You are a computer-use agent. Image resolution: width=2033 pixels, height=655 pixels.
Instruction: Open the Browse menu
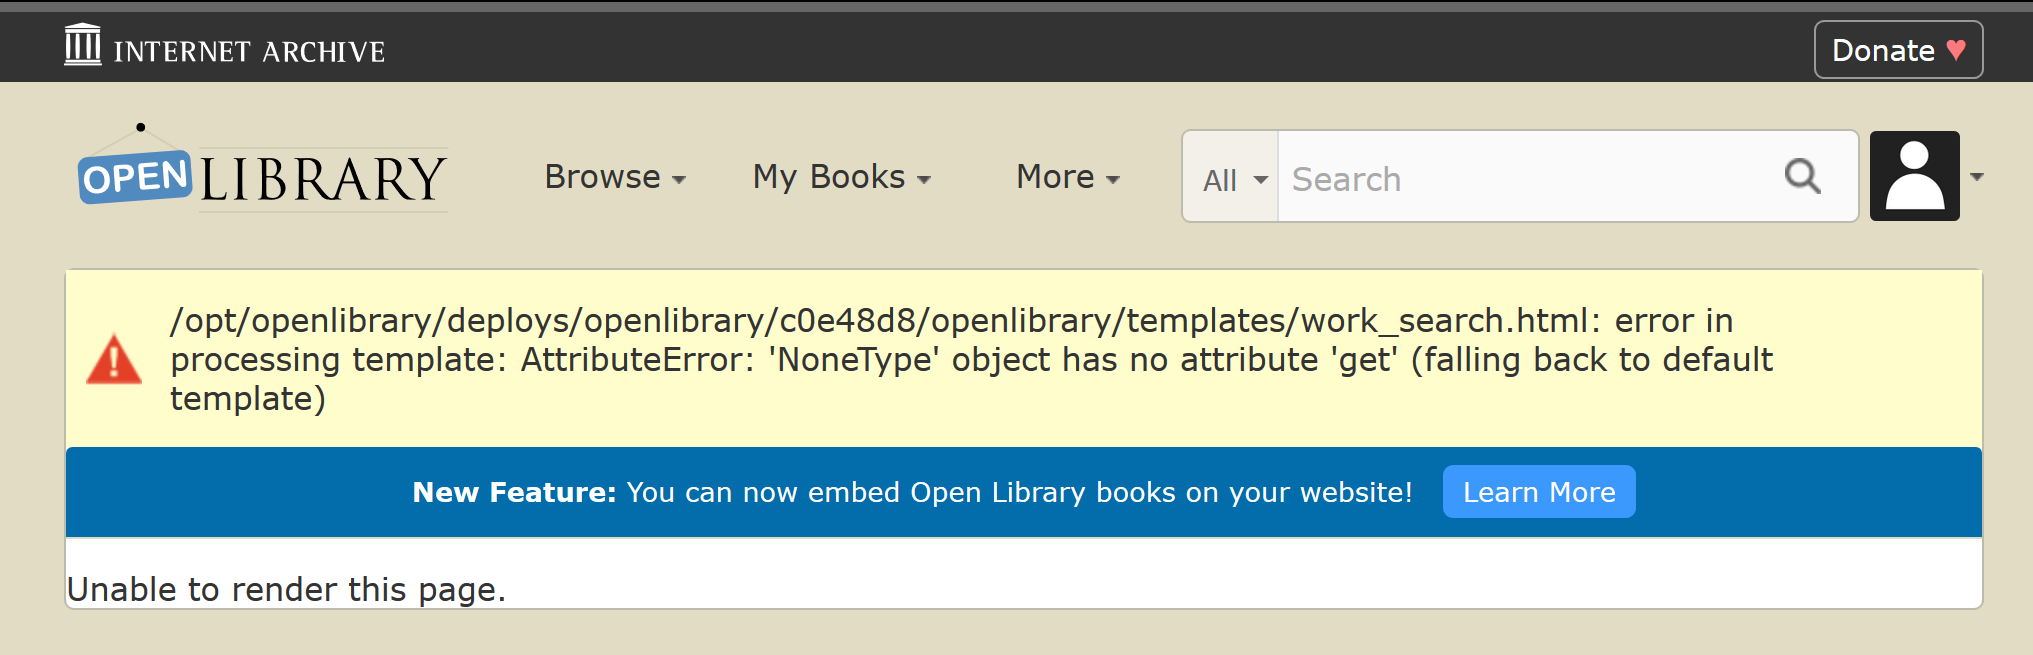click(603, 177)
